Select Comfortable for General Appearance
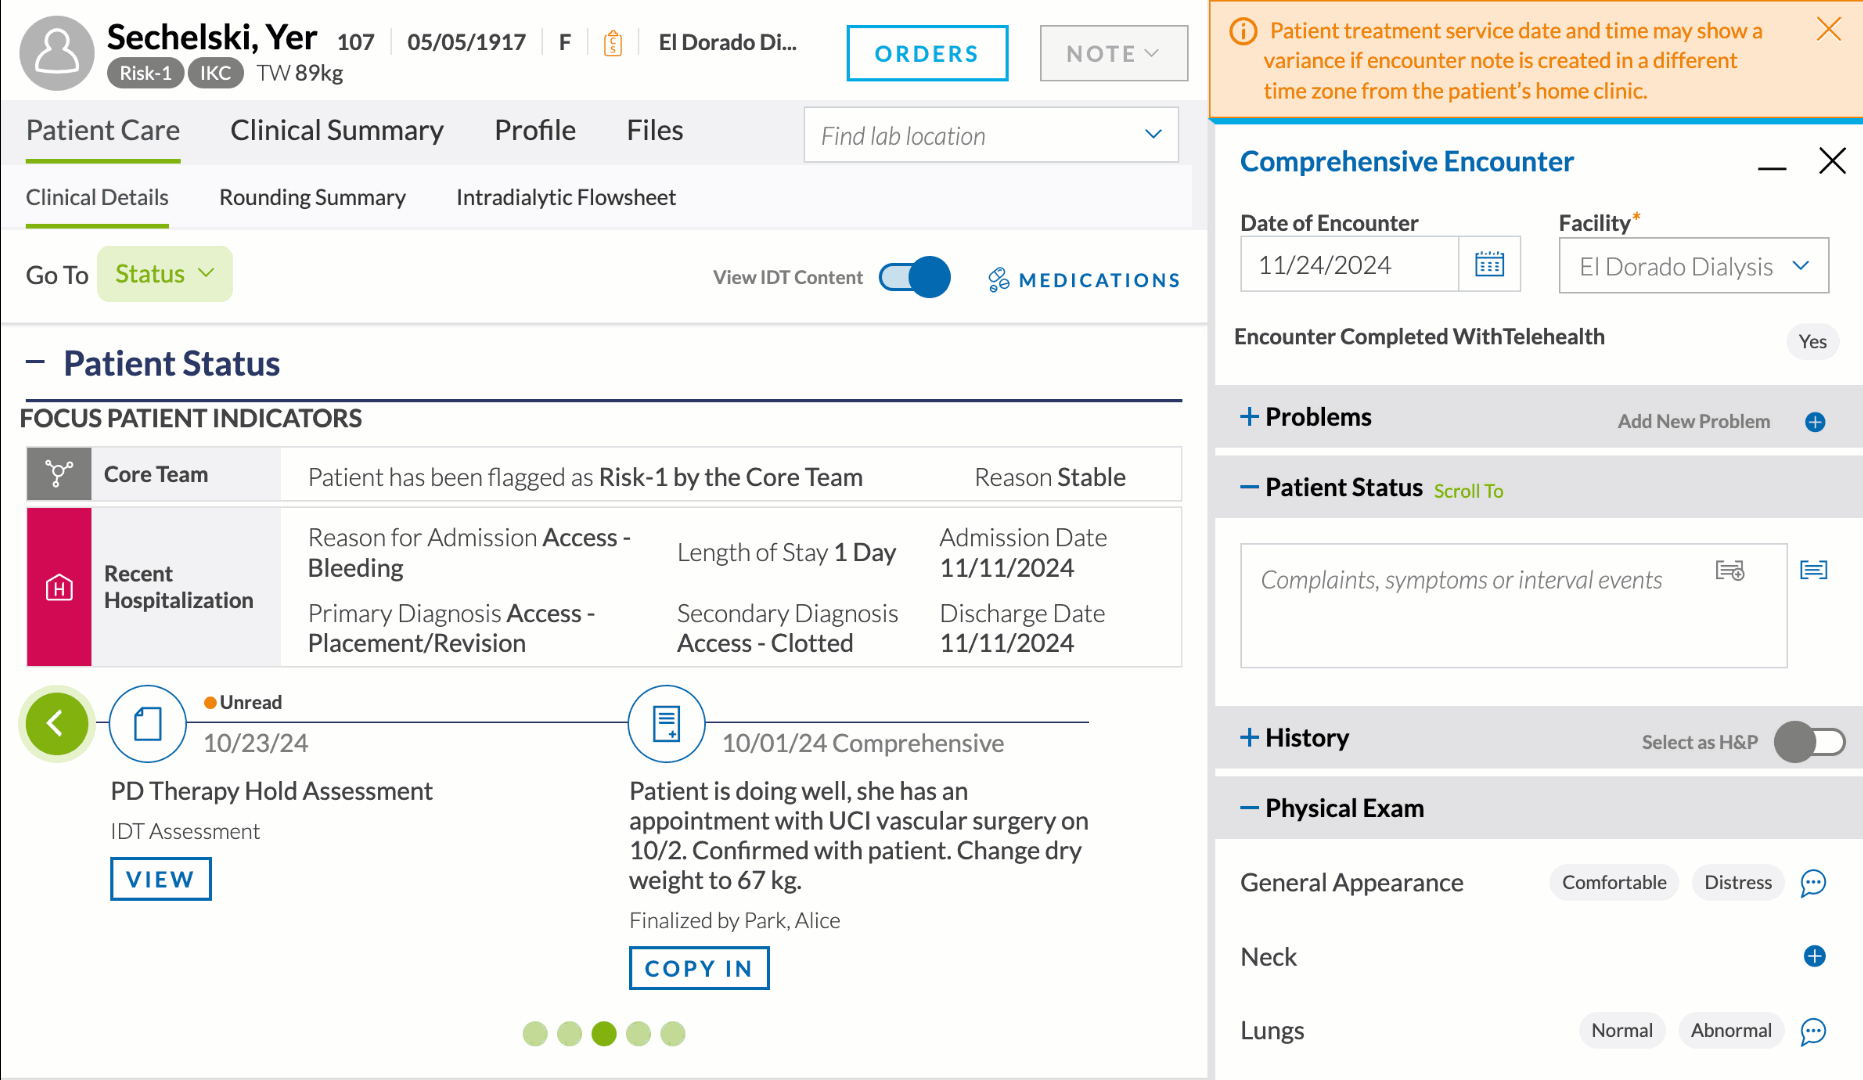The width and height of the screenshot is (1863, 1080). 1614,882
